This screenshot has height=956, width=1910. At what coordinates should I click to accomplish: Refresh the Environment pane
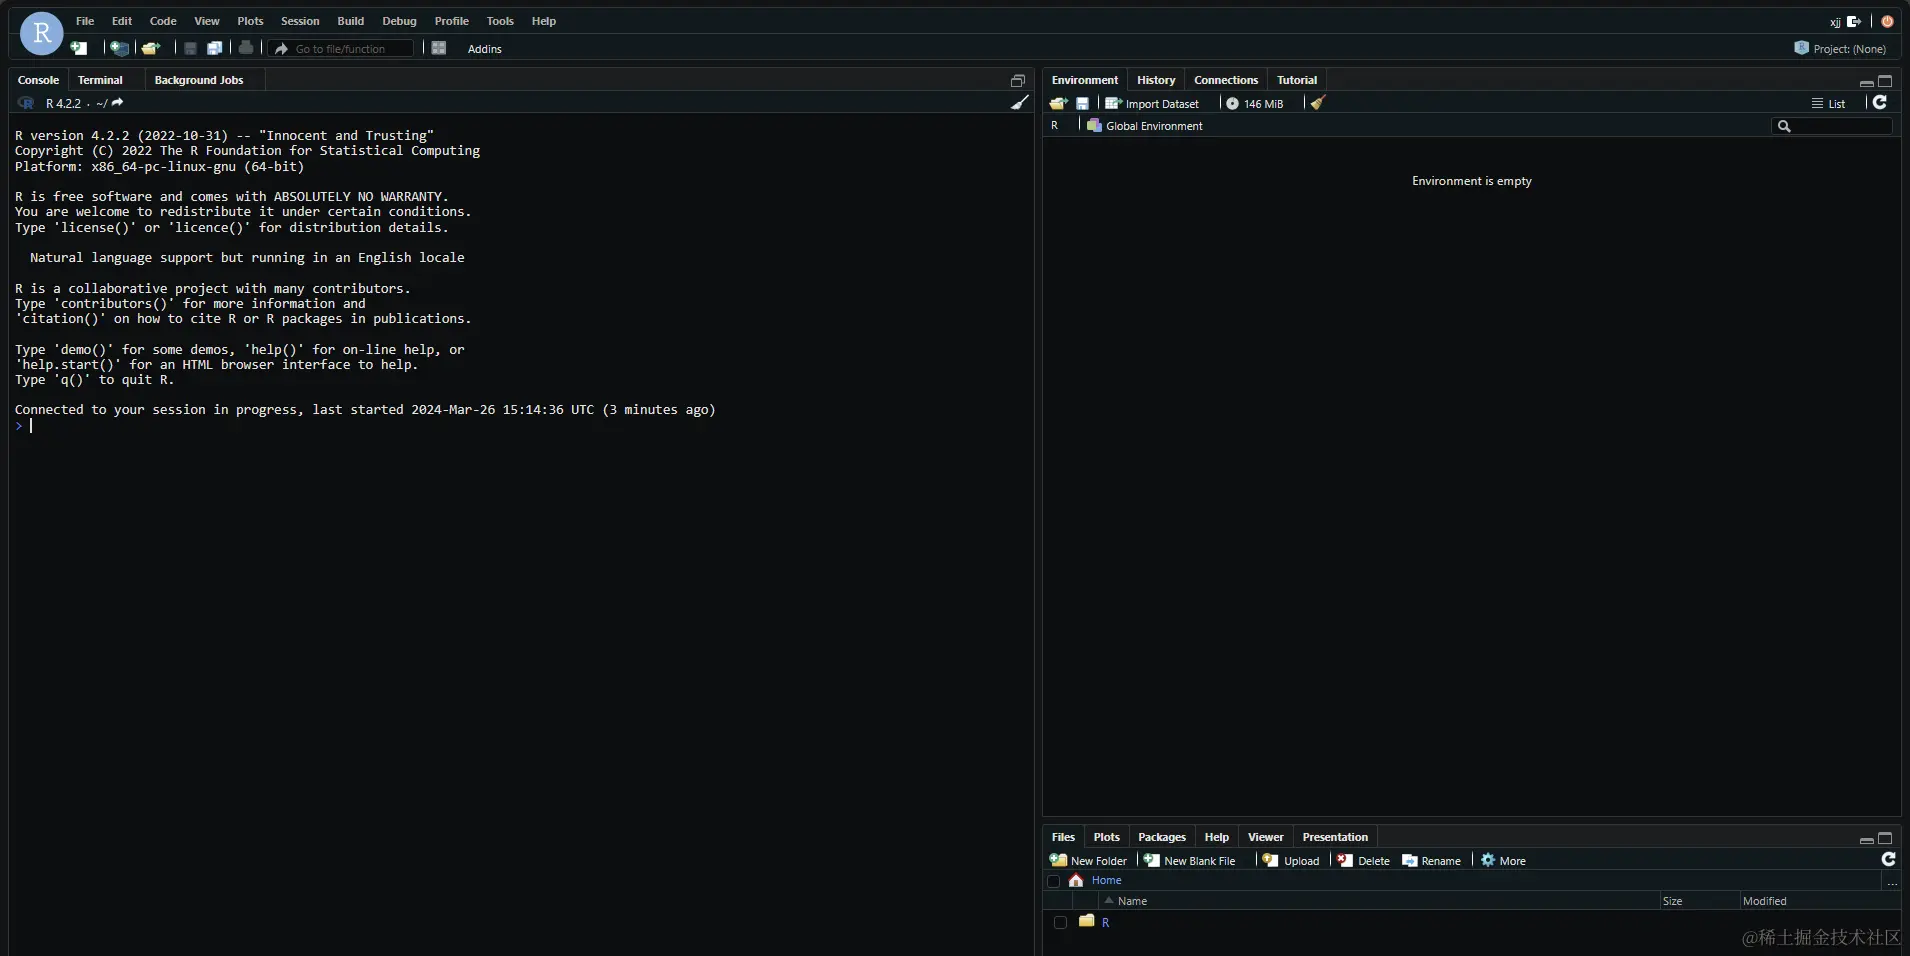pyautogui.click(x=1880, y=102)
